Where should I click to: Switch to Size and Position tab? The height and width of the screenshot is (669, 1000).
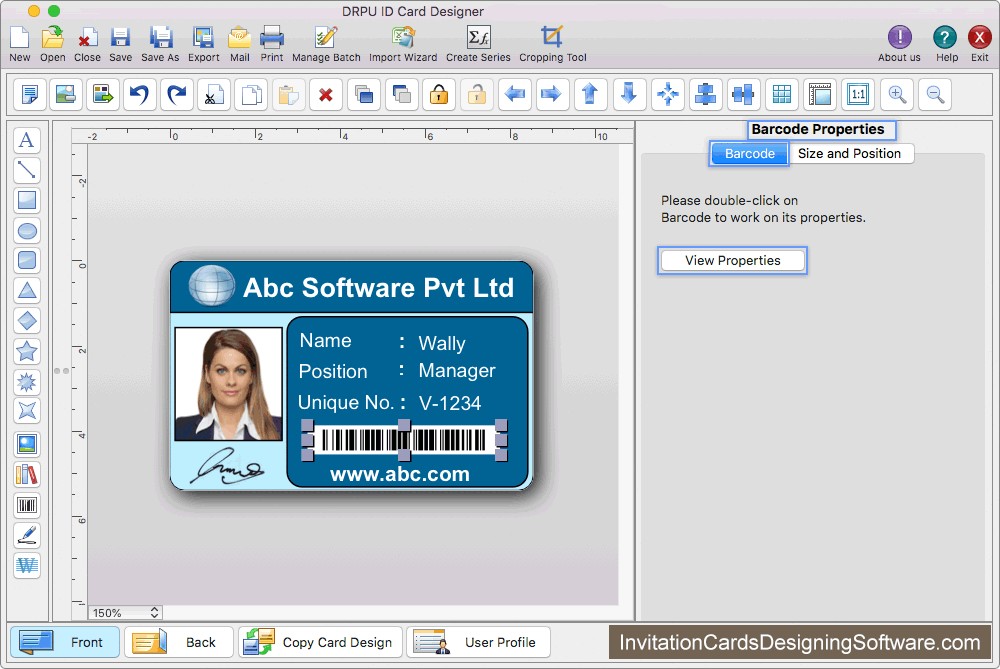[x=849, y=154]
